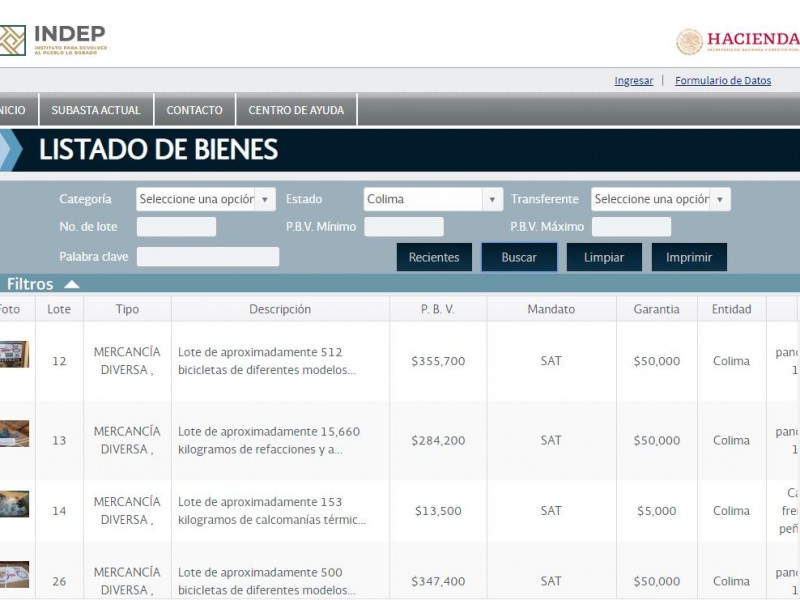Sort by the Descripción column header
The height and width of the screenshot is (600, 800).
point(280,309)
